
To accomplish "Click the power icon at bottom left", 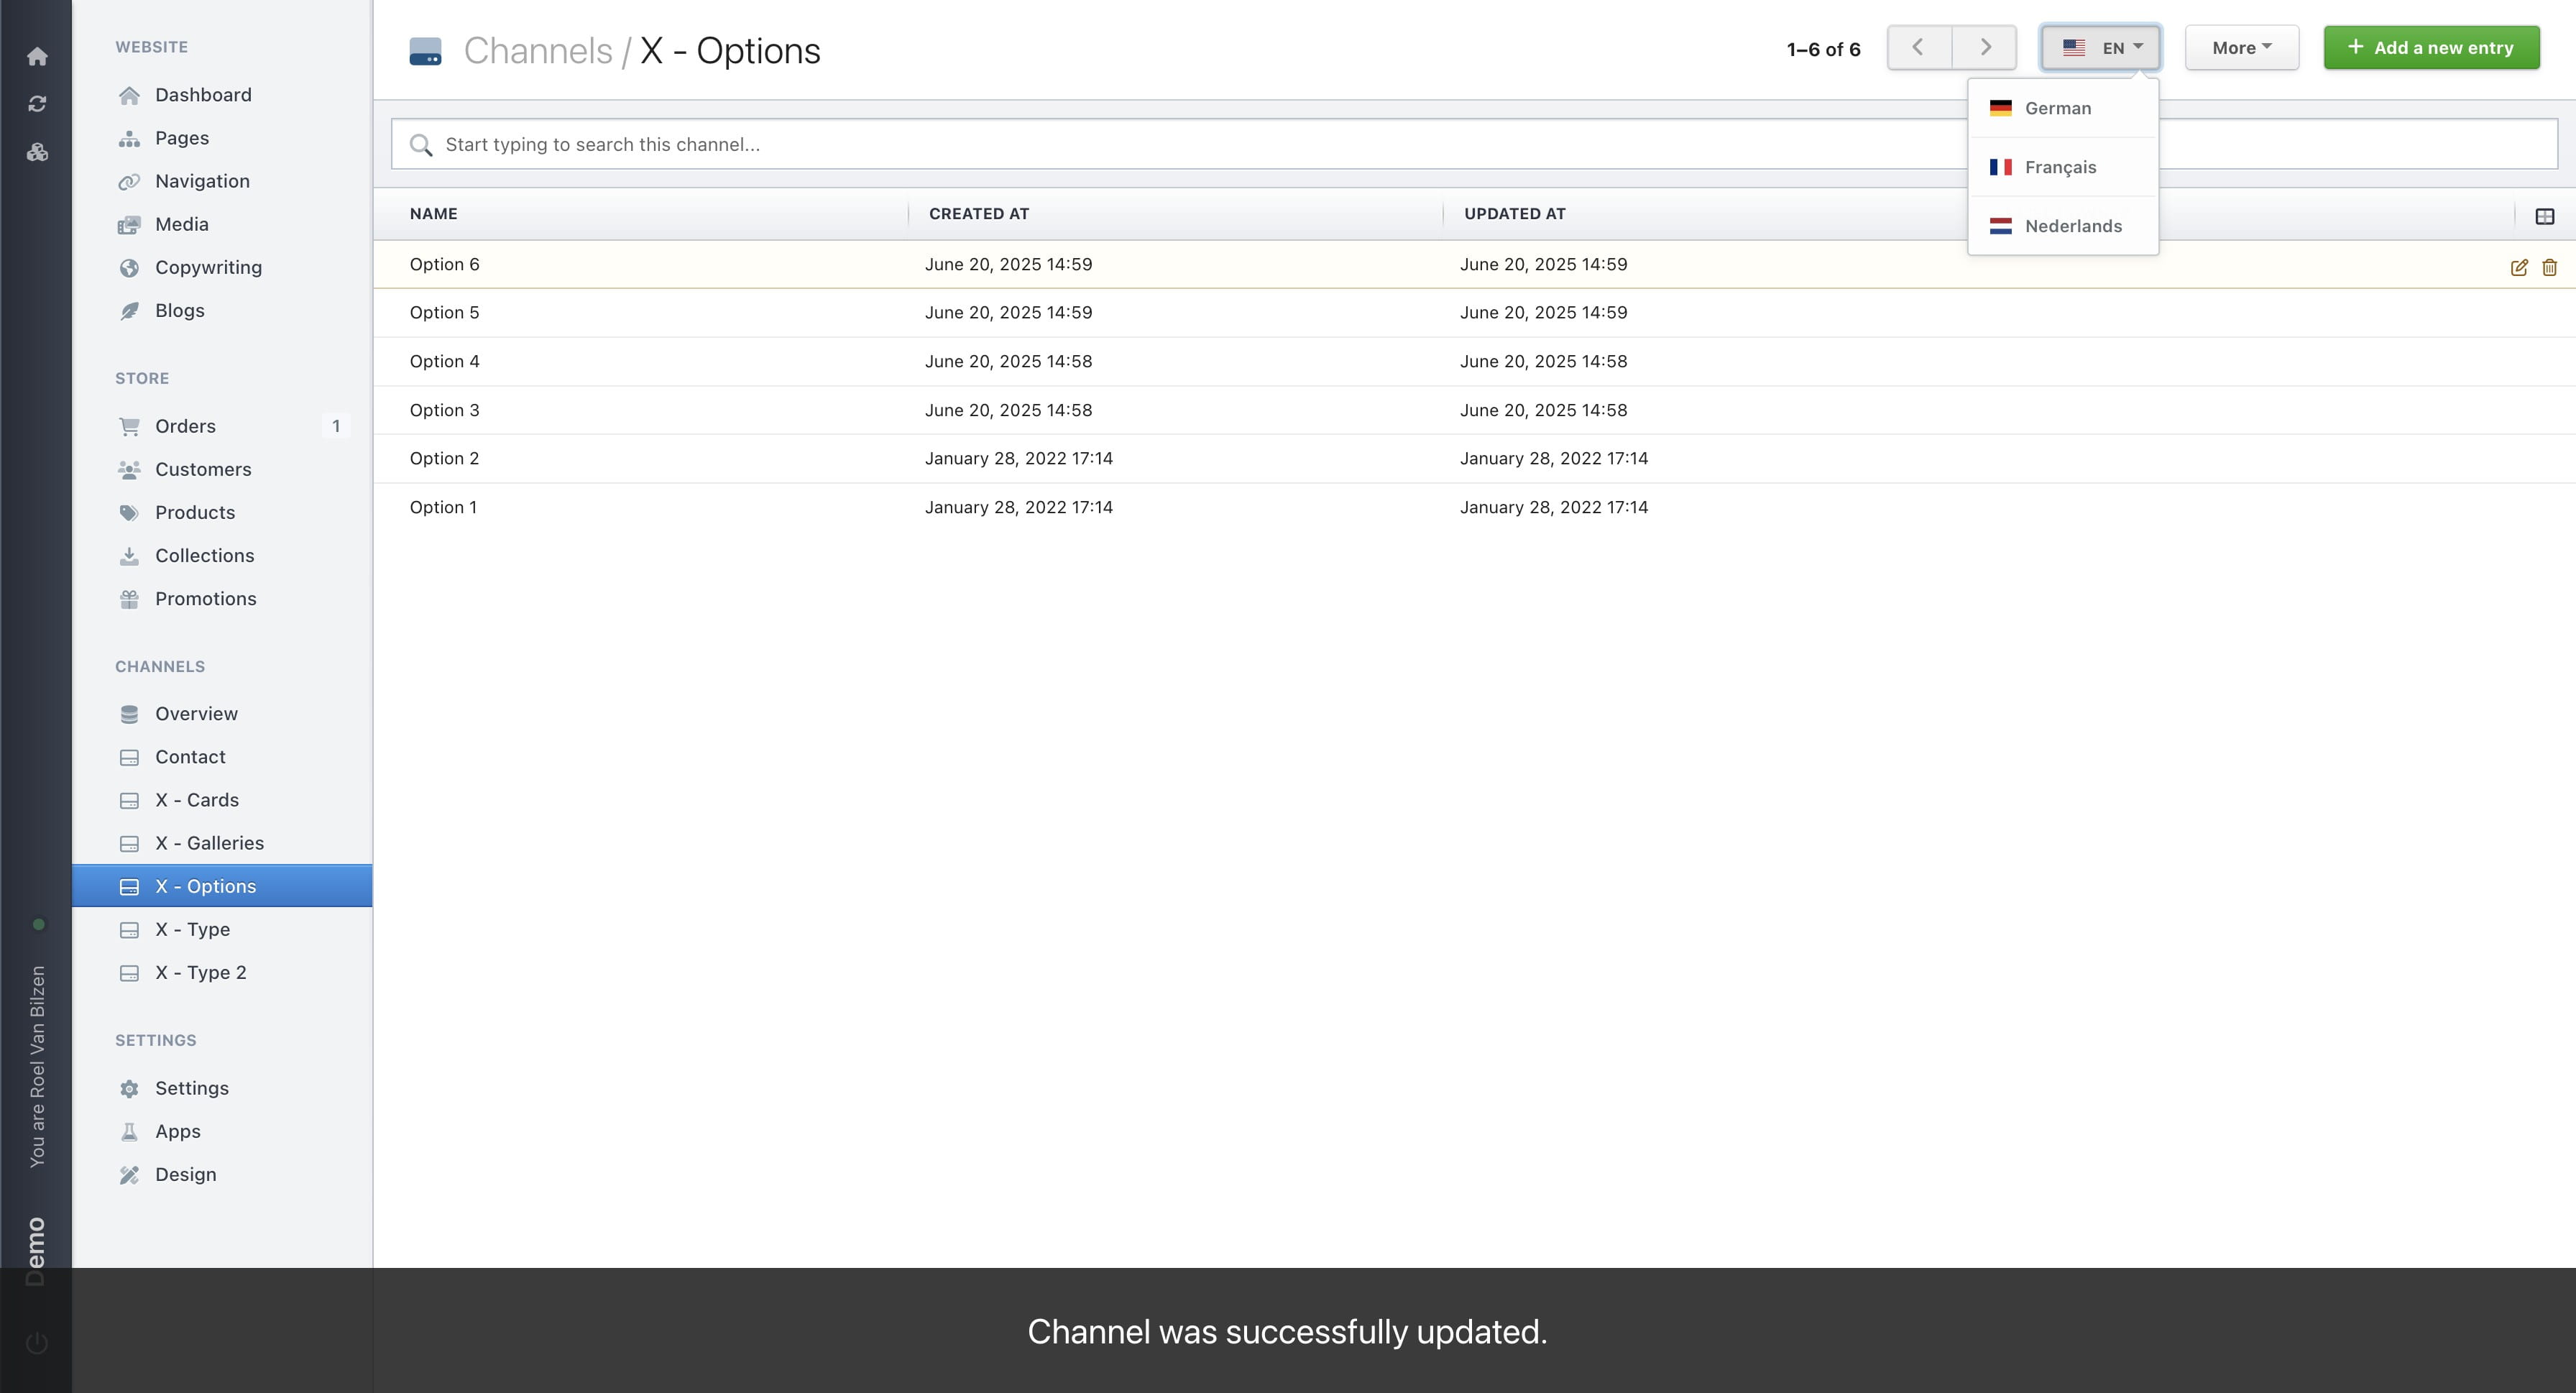I will coord(37,1343).
